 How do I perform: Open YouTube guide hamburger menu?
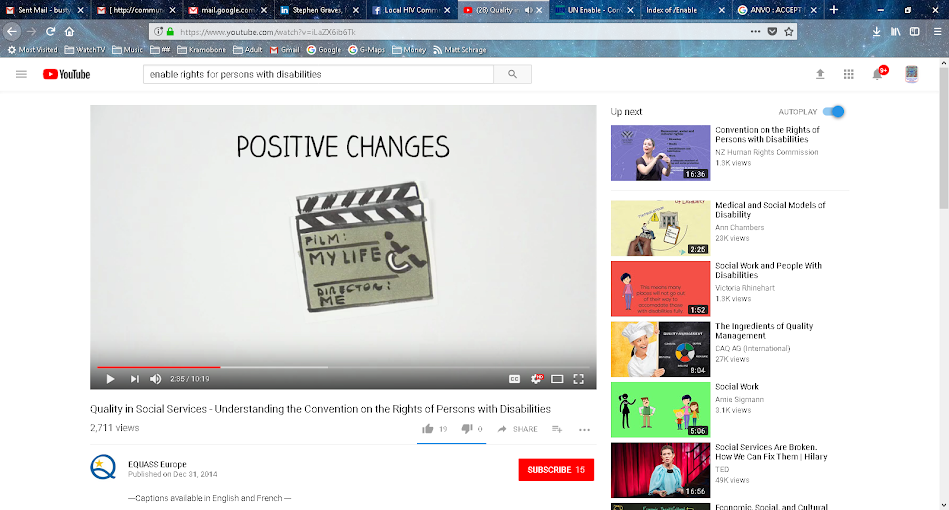[x=21, y=74]
